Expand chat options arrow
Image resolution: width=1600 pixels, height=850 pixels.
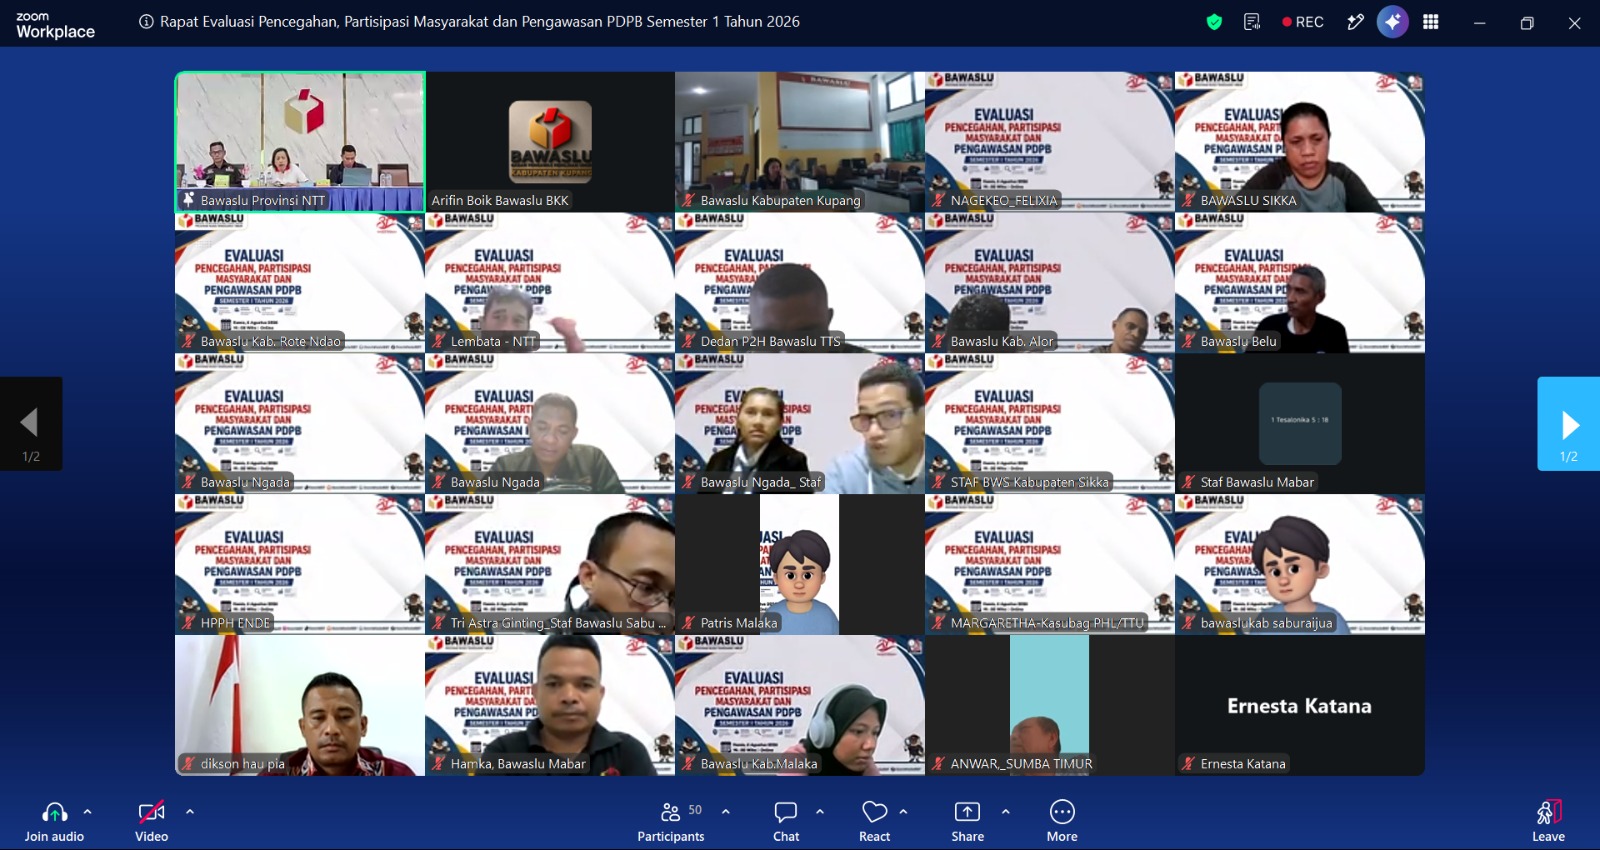coord(820,812)
